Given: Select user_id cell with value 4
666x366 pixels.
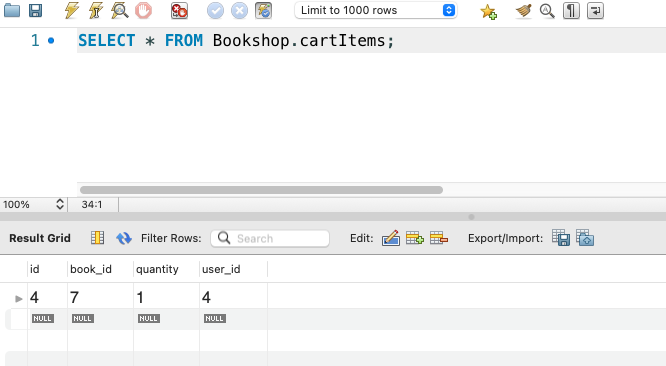Looking at the screenshot, I should (x=233, y=298).
